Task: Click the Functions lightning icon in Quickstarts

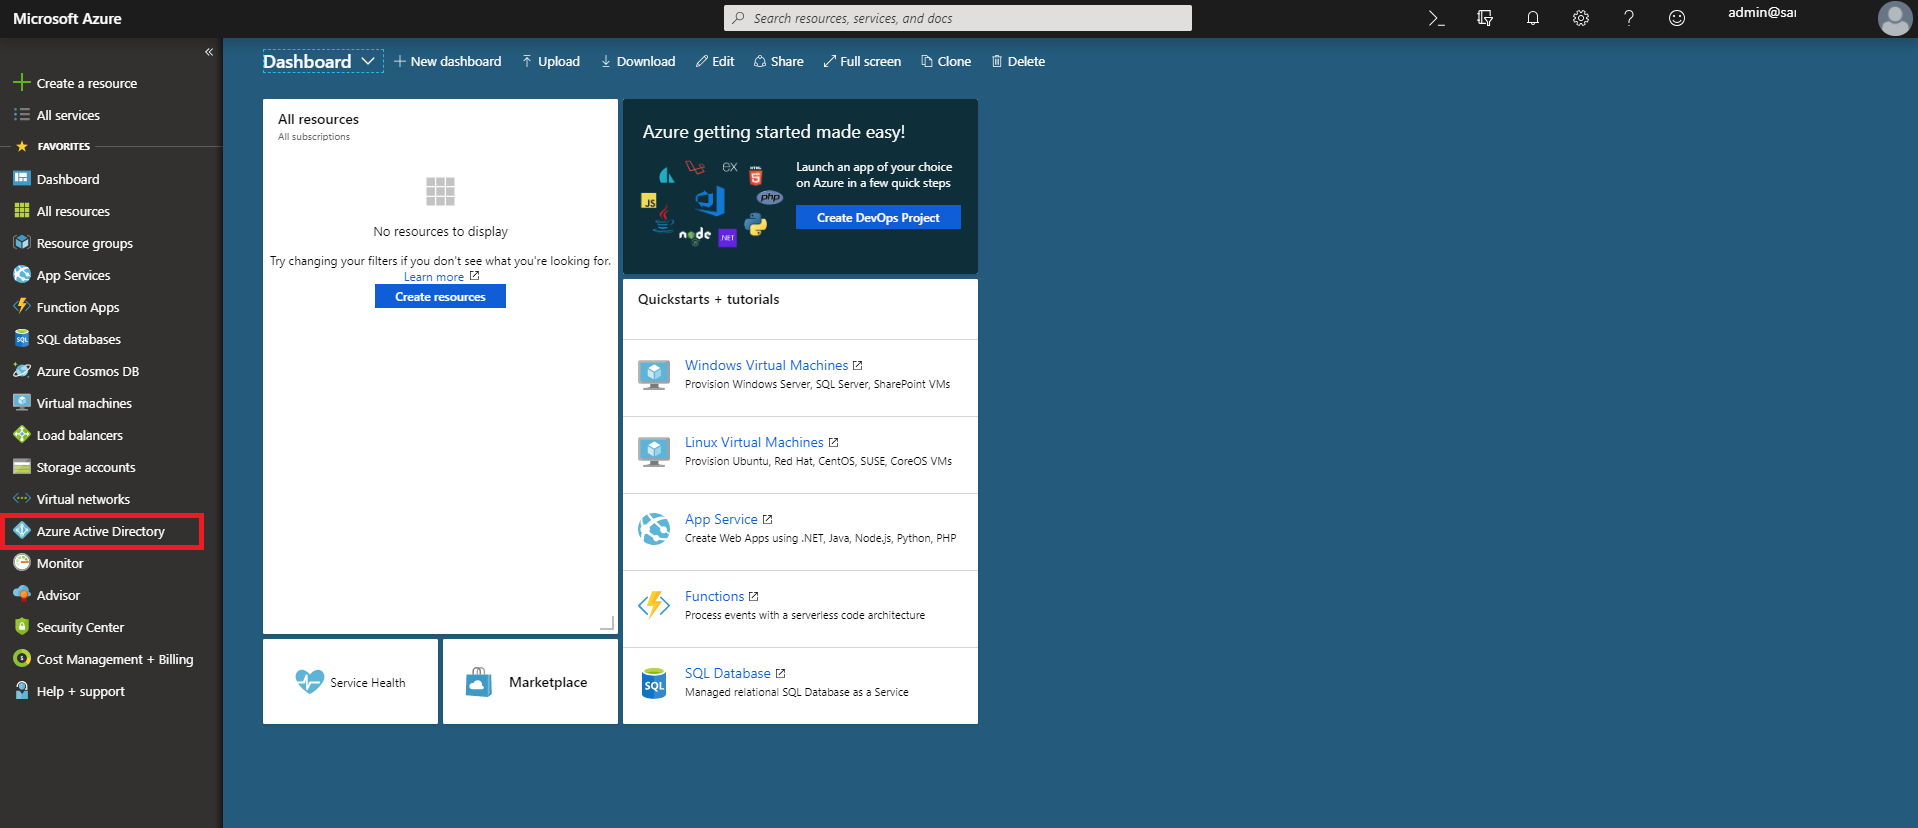Action: coord(654,605)
